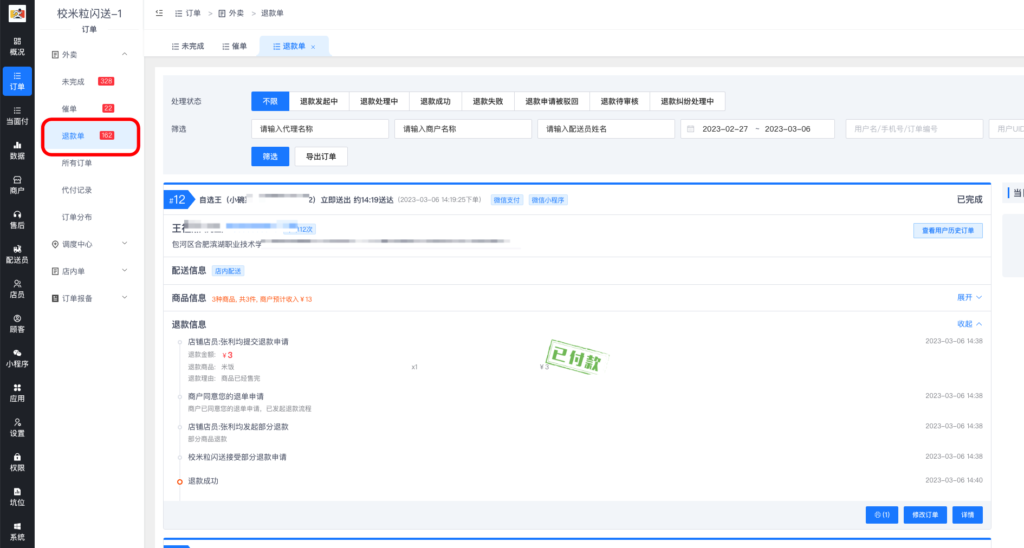Image resolution: width=1024 pixels, height=548 pixels.
Task: Click the (1) button beside 修改订单
Action: click(x=882, y=515)
